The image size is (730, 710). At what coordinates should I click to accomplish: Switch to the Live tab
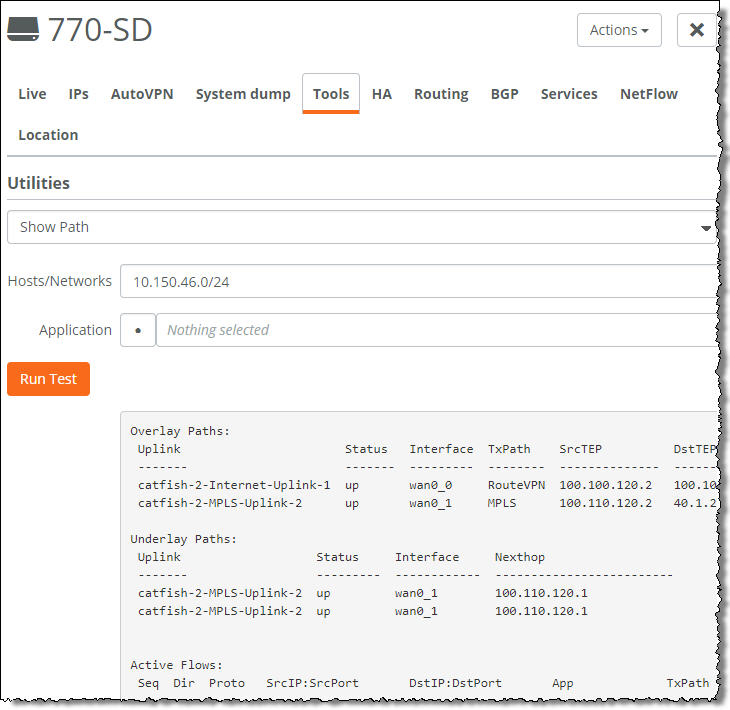[x=32, y=94]
